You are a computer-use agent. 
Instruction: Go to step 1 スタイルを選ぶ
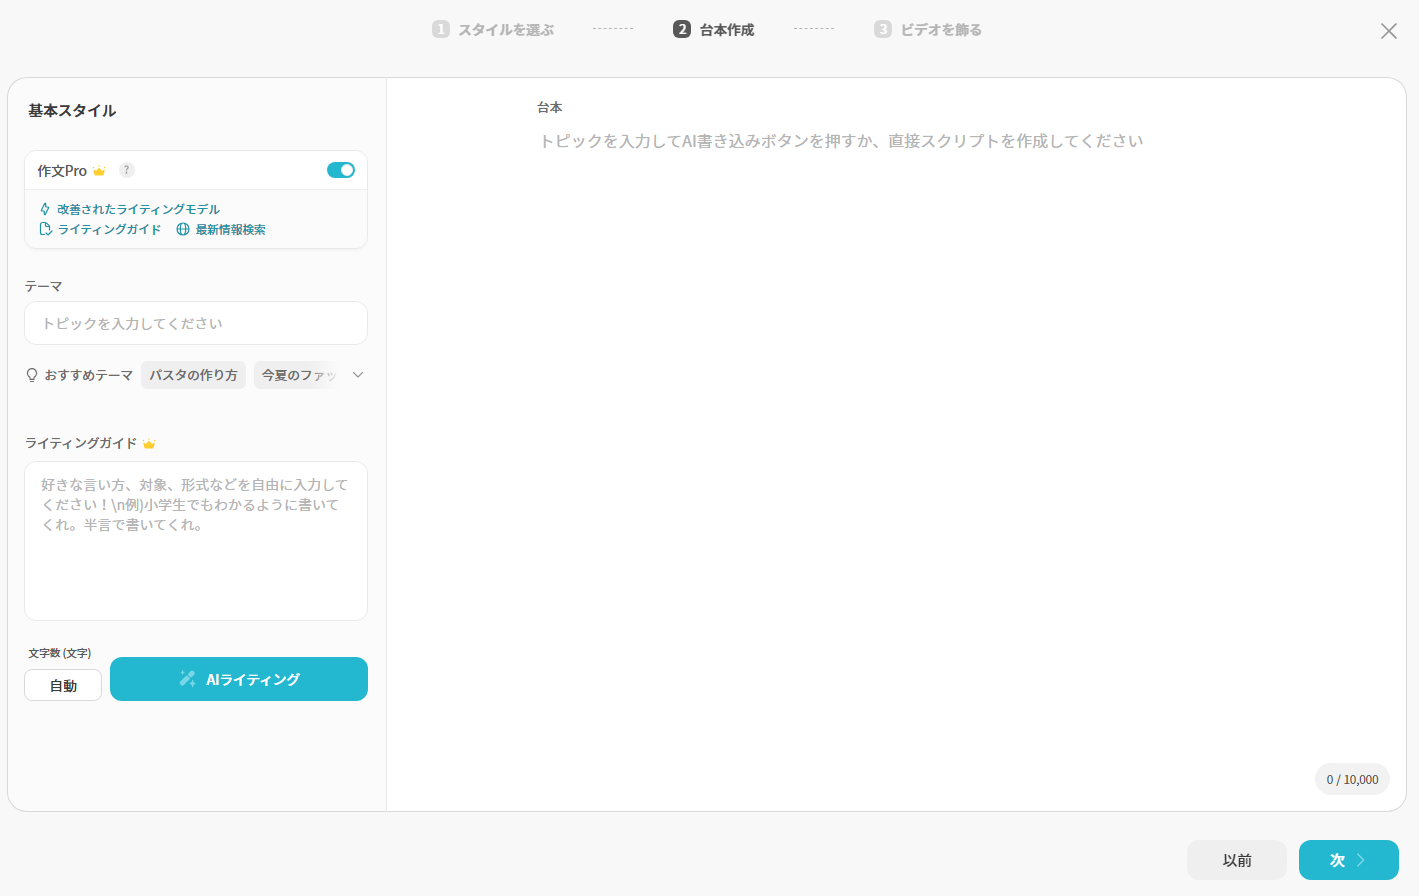click(x=493, y=30)
